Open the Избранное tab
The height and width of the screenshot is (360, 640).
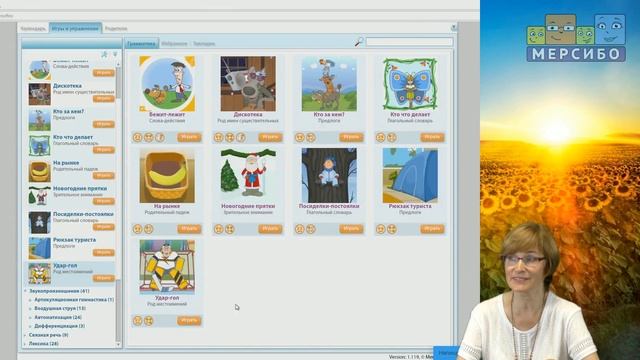tap(174, 44)
